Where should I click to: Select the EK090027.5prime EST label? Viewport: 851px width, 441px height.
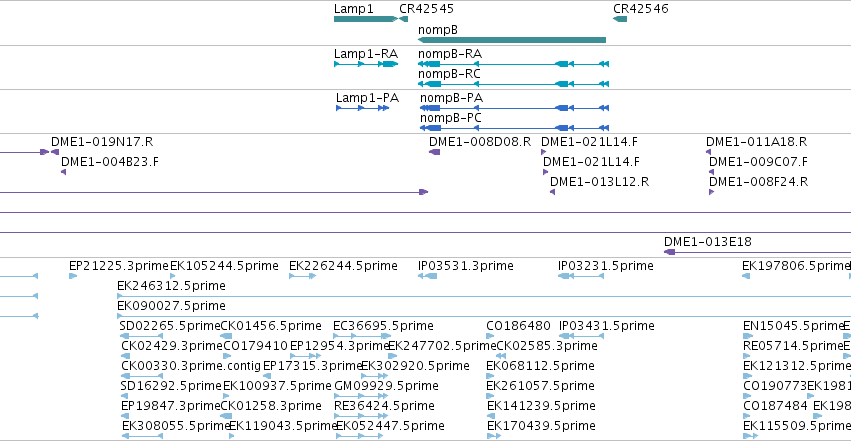point(172,306)
